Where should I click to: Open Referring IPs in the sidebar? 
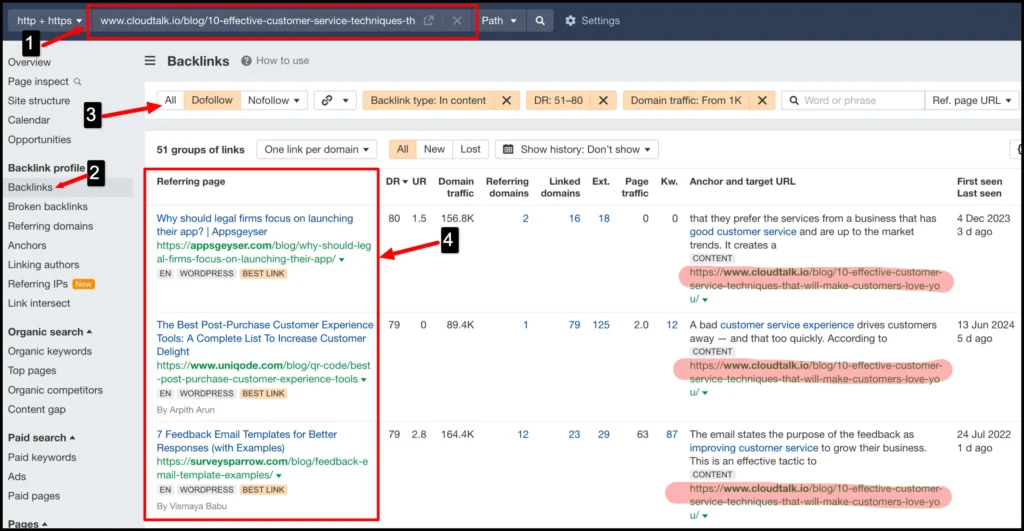[x=38, y=284]
